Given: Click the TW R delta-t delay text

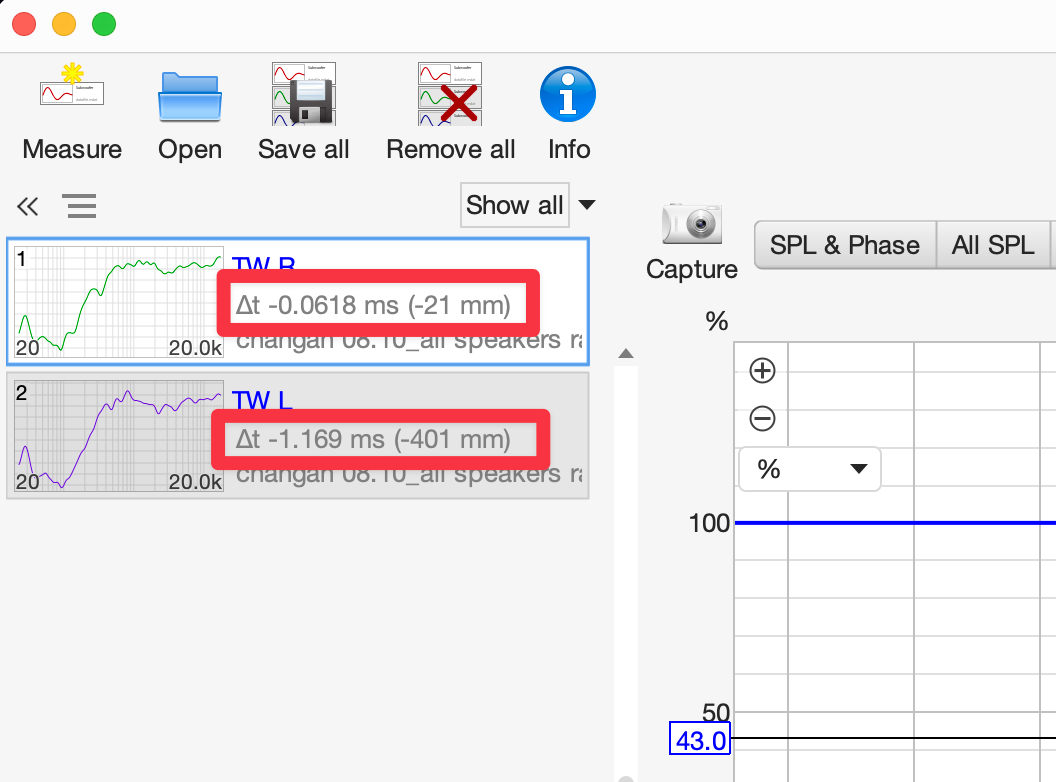Looking at the screenshot, I should pos(372,305).
